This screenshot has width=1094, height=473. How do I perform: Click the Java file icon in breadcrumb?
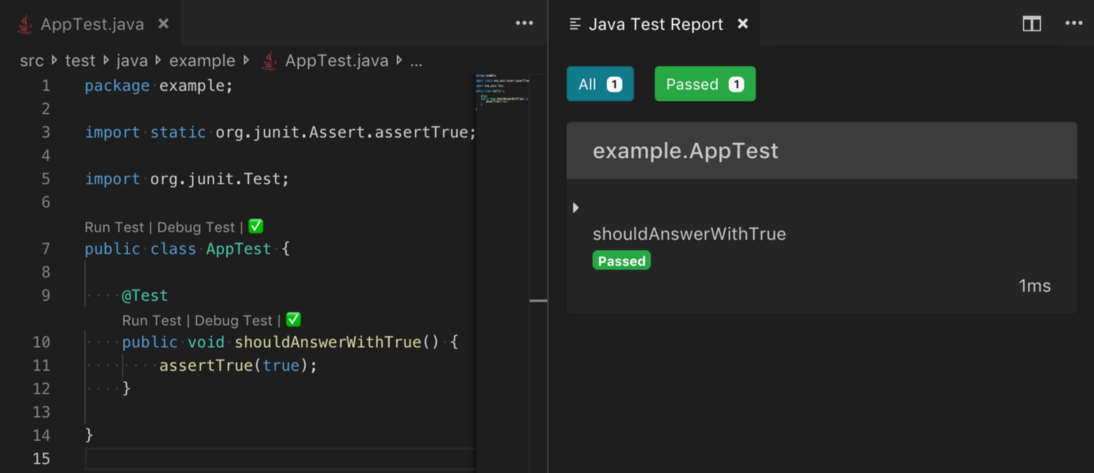point(268,61)
